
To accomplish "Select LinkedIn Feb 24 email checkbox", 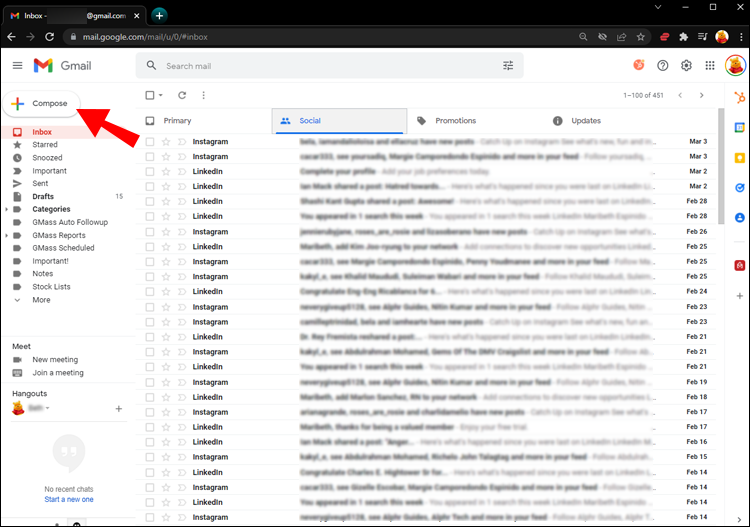I will coord(150,291).
